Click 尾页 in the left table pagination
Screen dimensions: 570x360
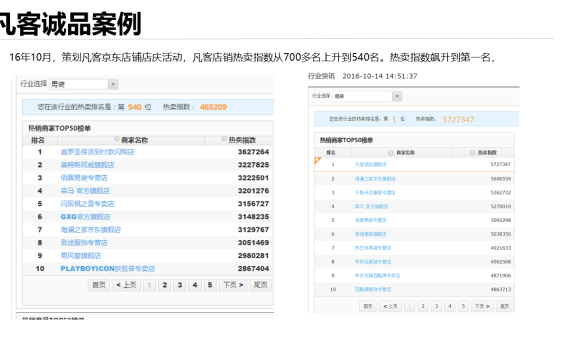tap(260, 285)
